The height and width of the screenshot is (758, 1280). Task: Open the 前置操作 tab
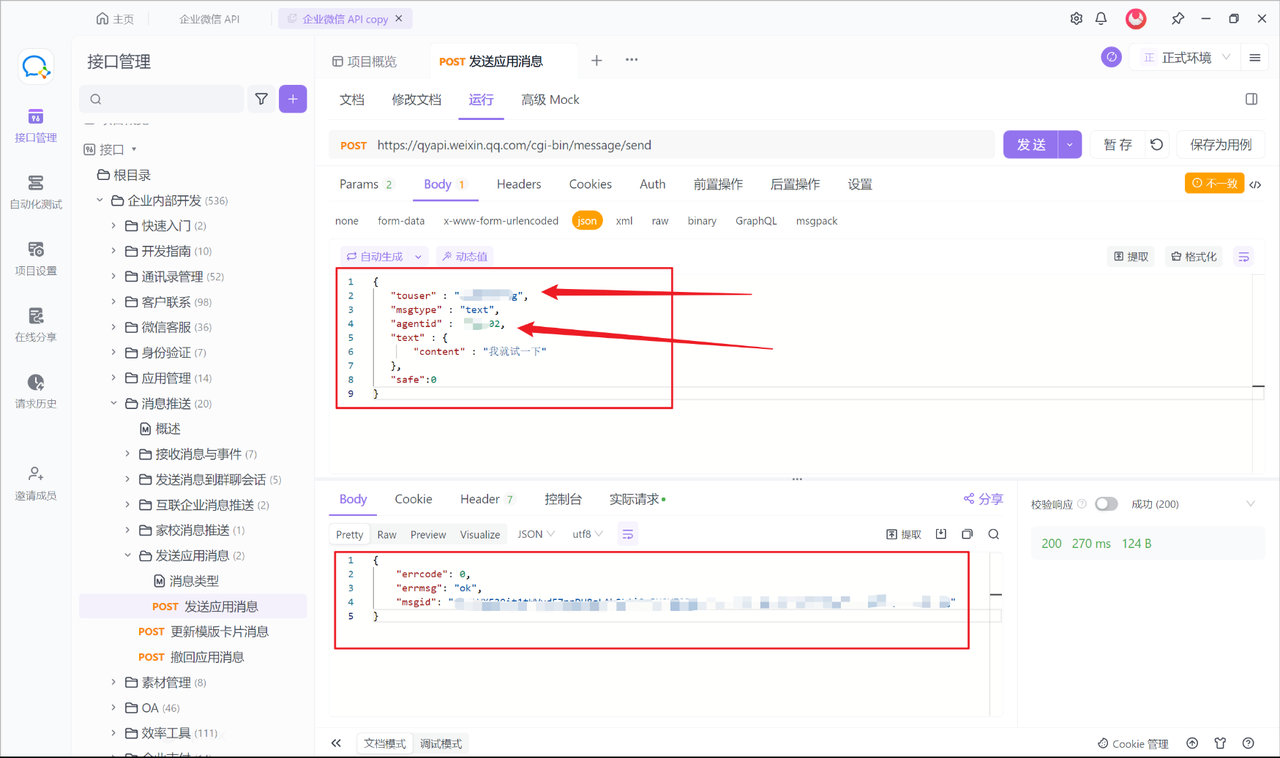(718, 184)
